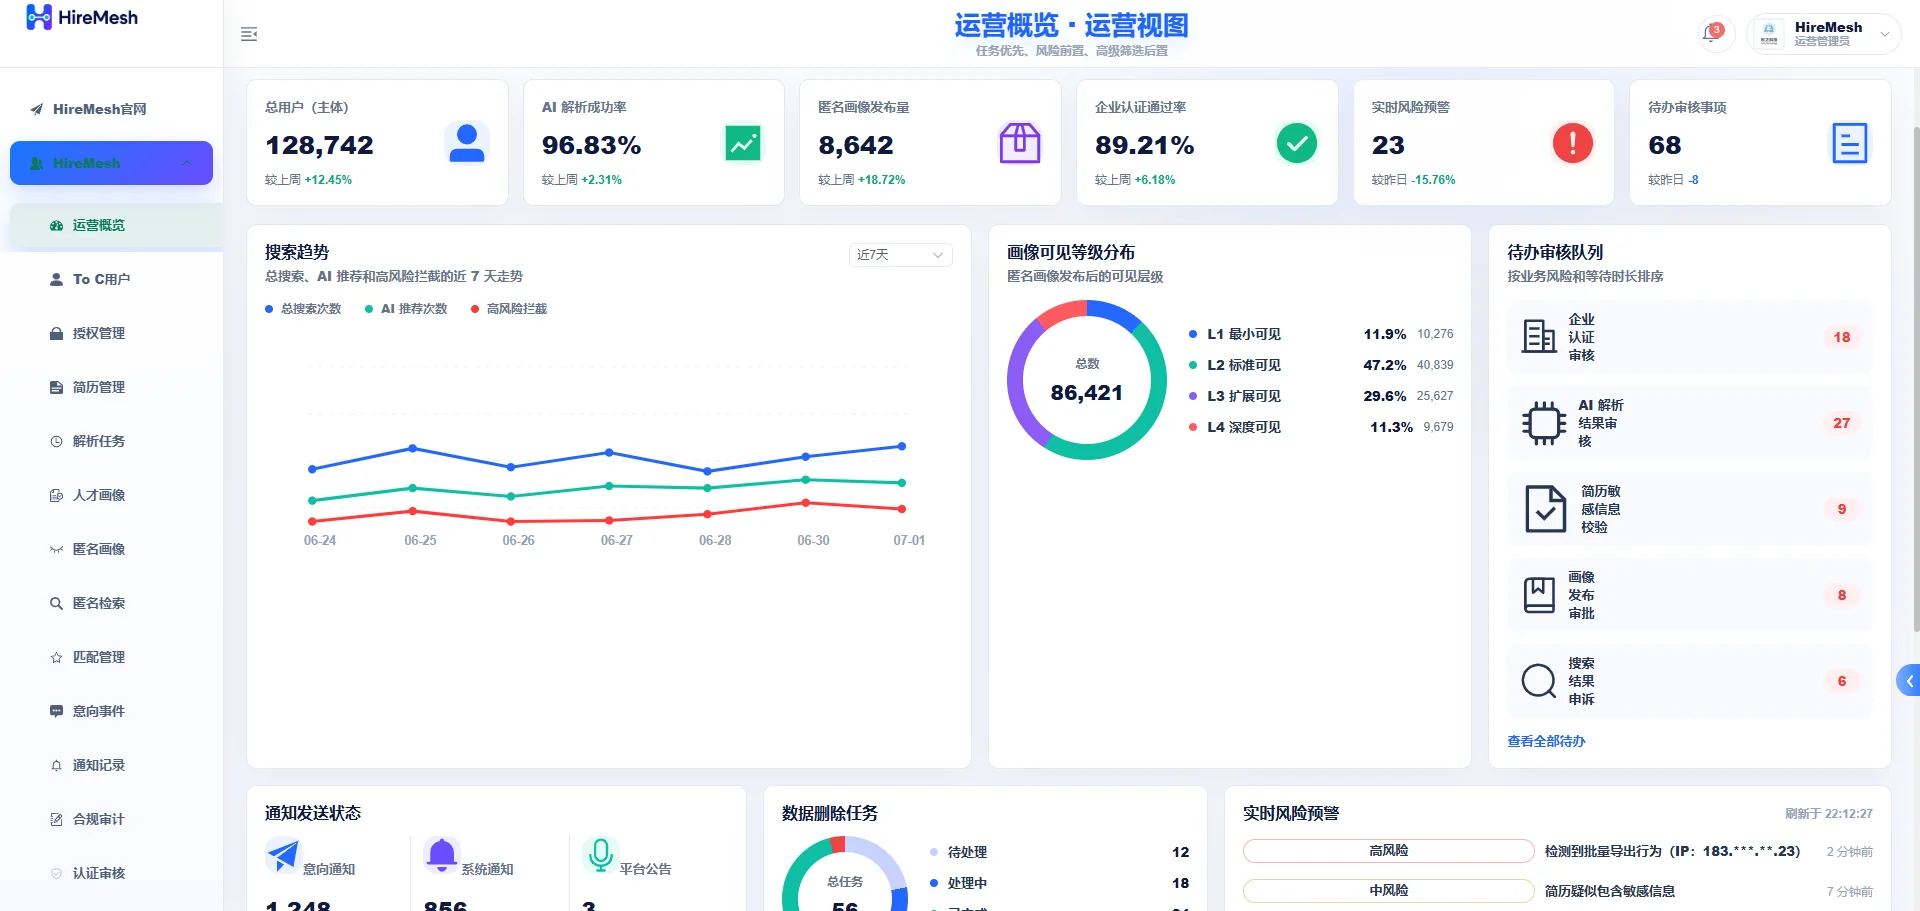Toggle the 总搜索次数 legend series

pos(303,309)
